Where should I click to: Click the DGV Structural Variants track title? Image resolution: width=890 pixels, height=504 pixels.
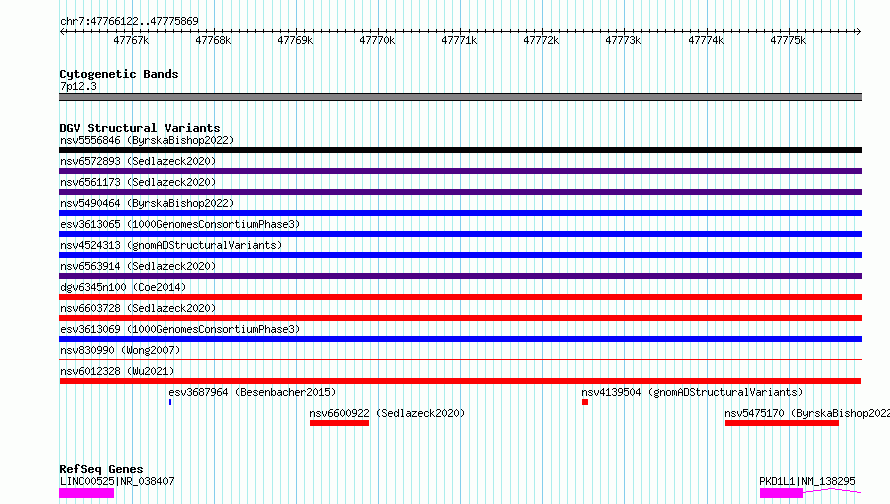[x=140, y=128]
